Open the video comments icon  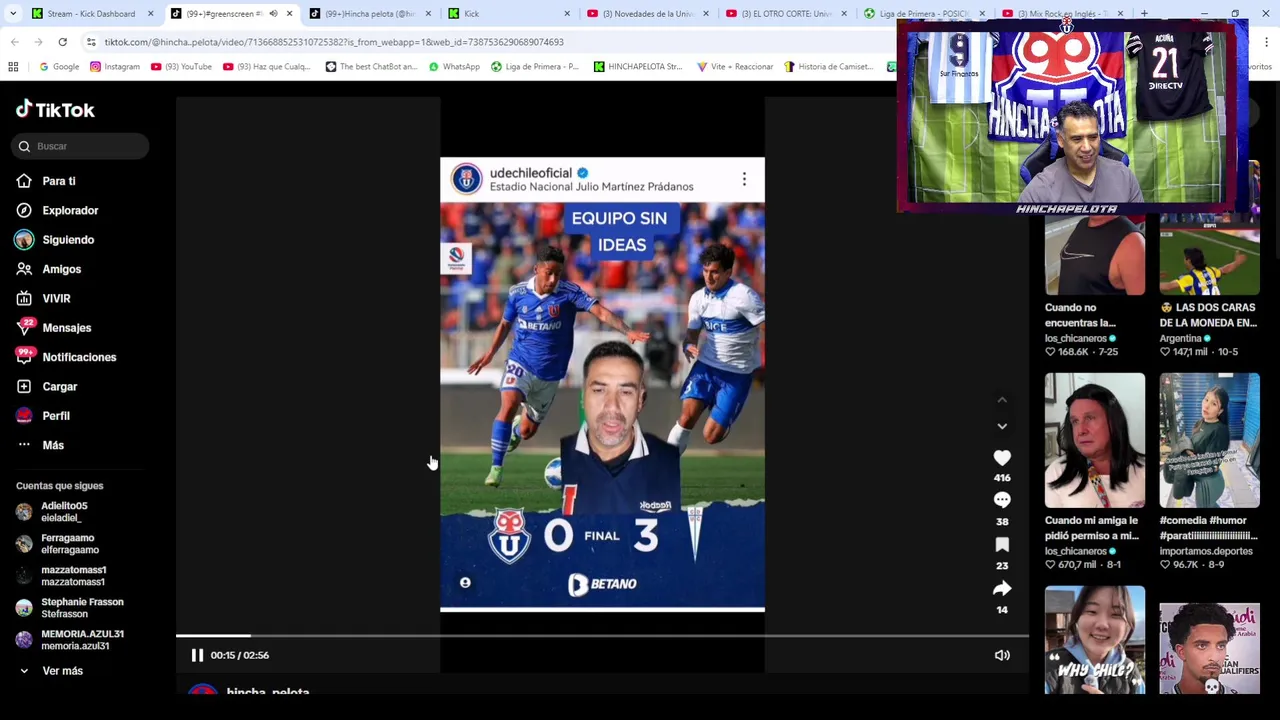(x=1002, y=500)
